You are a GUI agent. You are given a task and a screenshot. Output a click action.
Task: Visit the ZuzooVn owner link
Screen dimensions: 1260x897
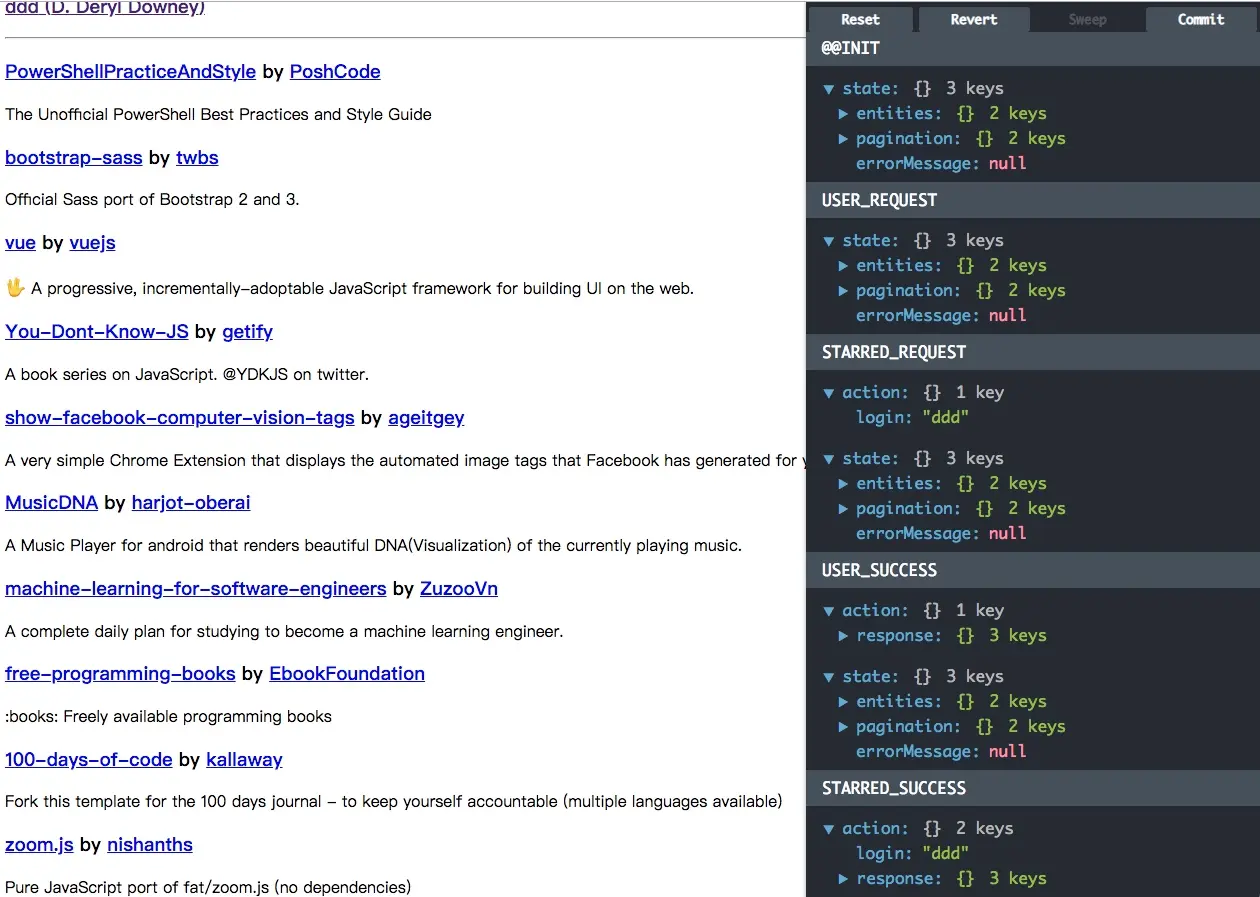459,589
